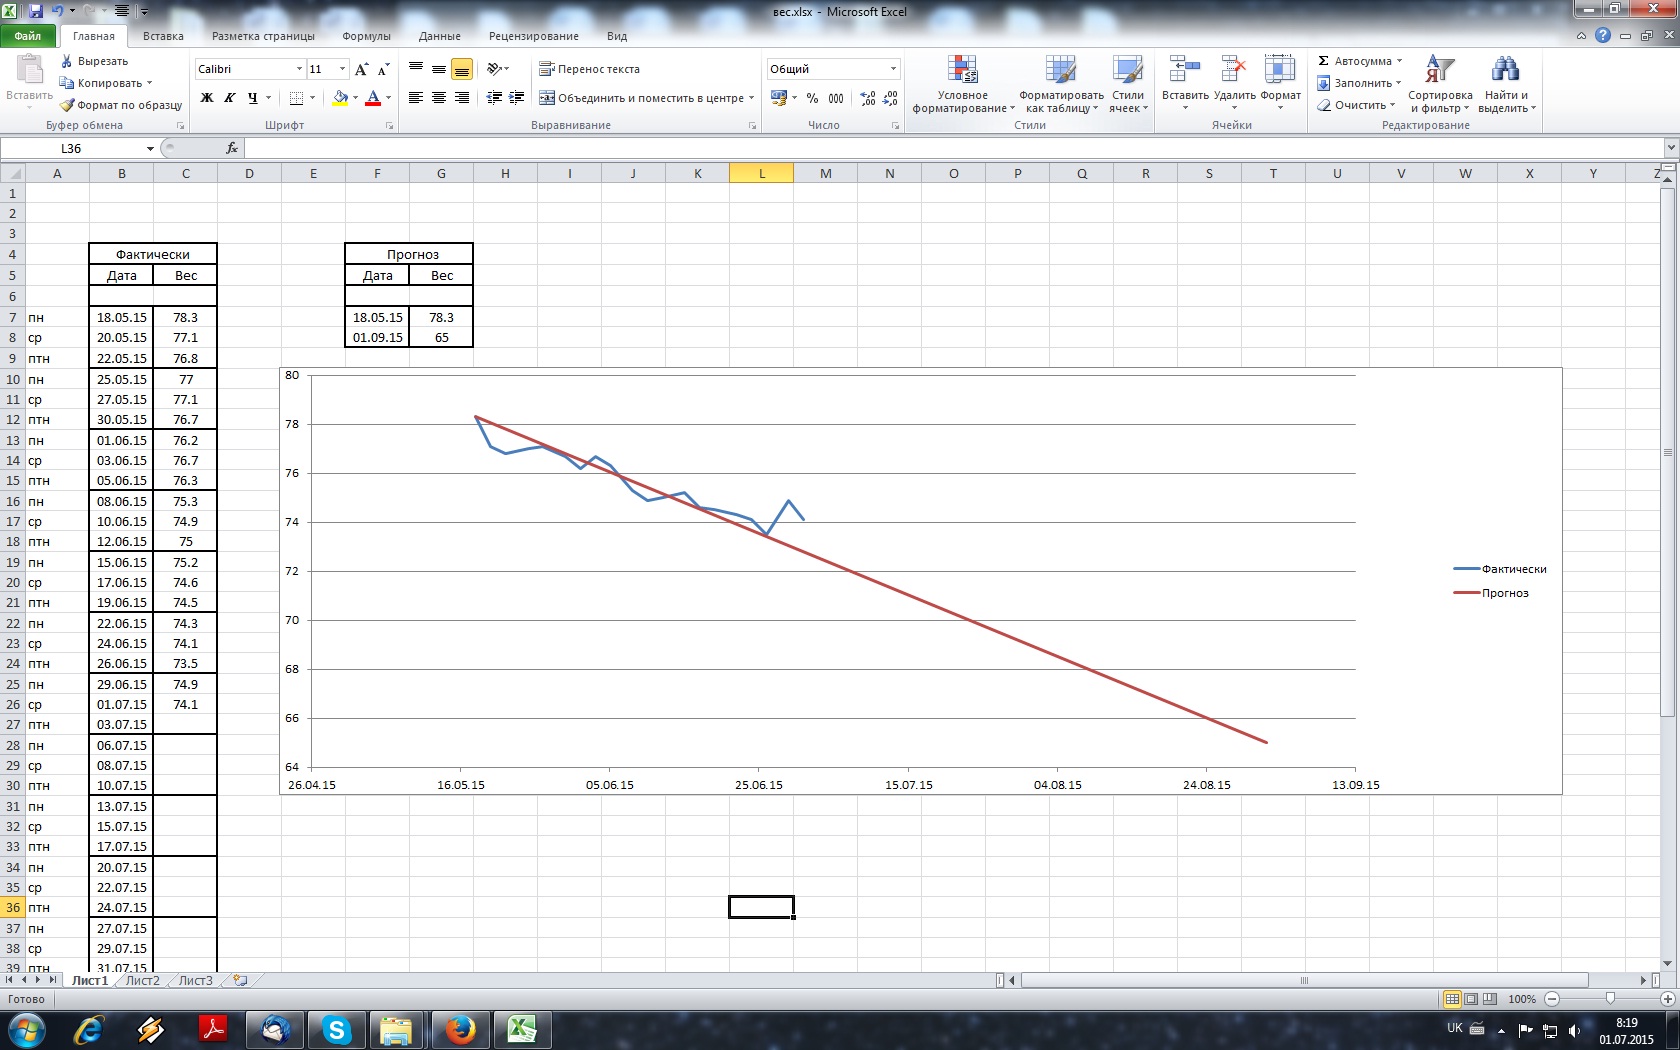The image size is (1680, 1050).
Task: Click the Fill Color yellow bucket swatch
Action: tap(340, 98)
